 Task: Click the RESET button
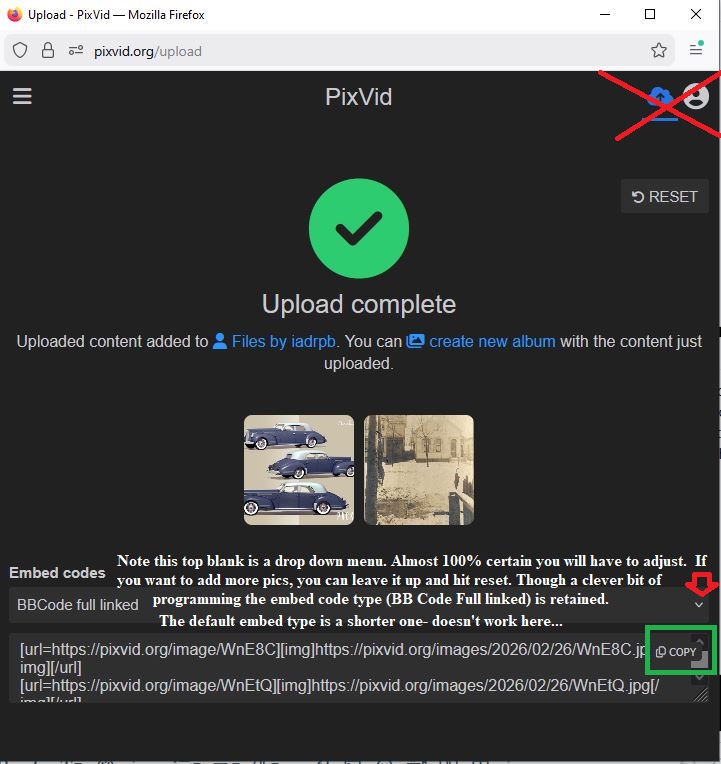(x=664, y=196)
